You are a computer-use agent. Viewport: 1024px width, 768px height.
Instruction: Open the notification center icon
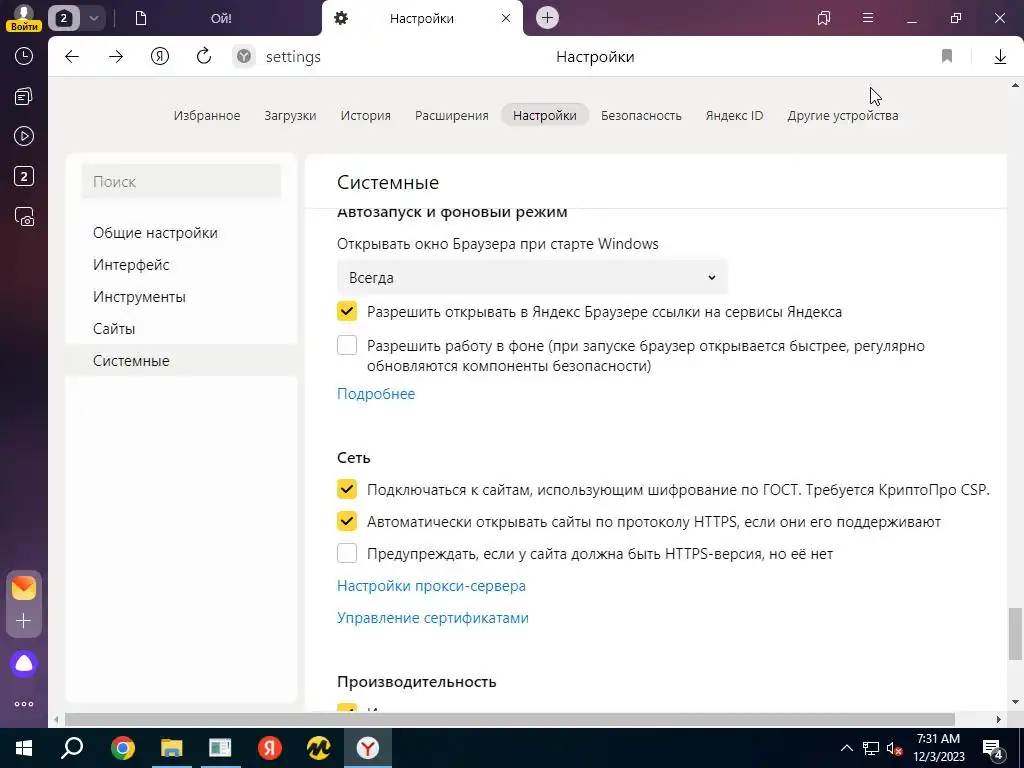pyautogui.click(x=993, y=749)
